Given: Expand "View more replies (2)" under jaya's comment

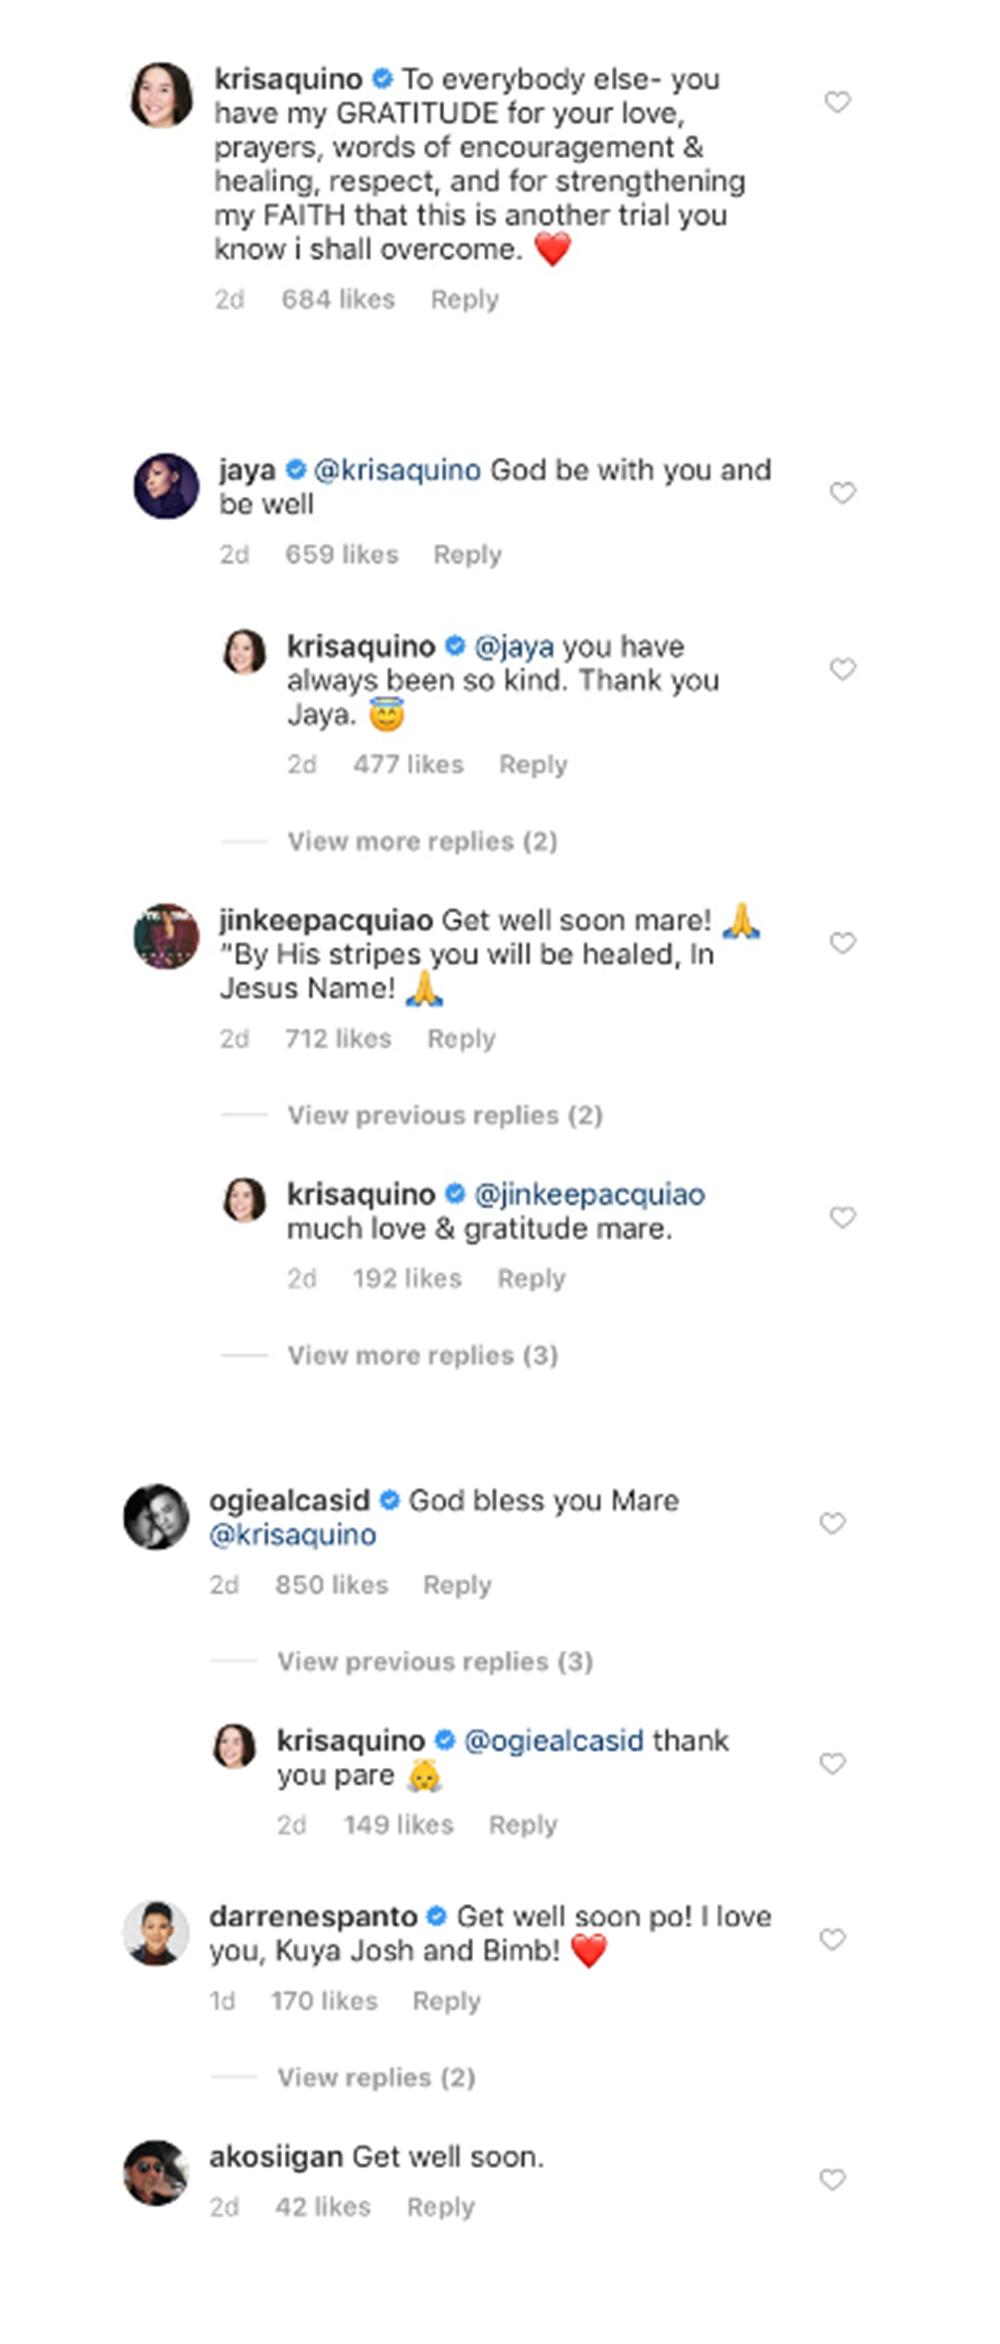Looking at the screenshot, I should [422, 841].
